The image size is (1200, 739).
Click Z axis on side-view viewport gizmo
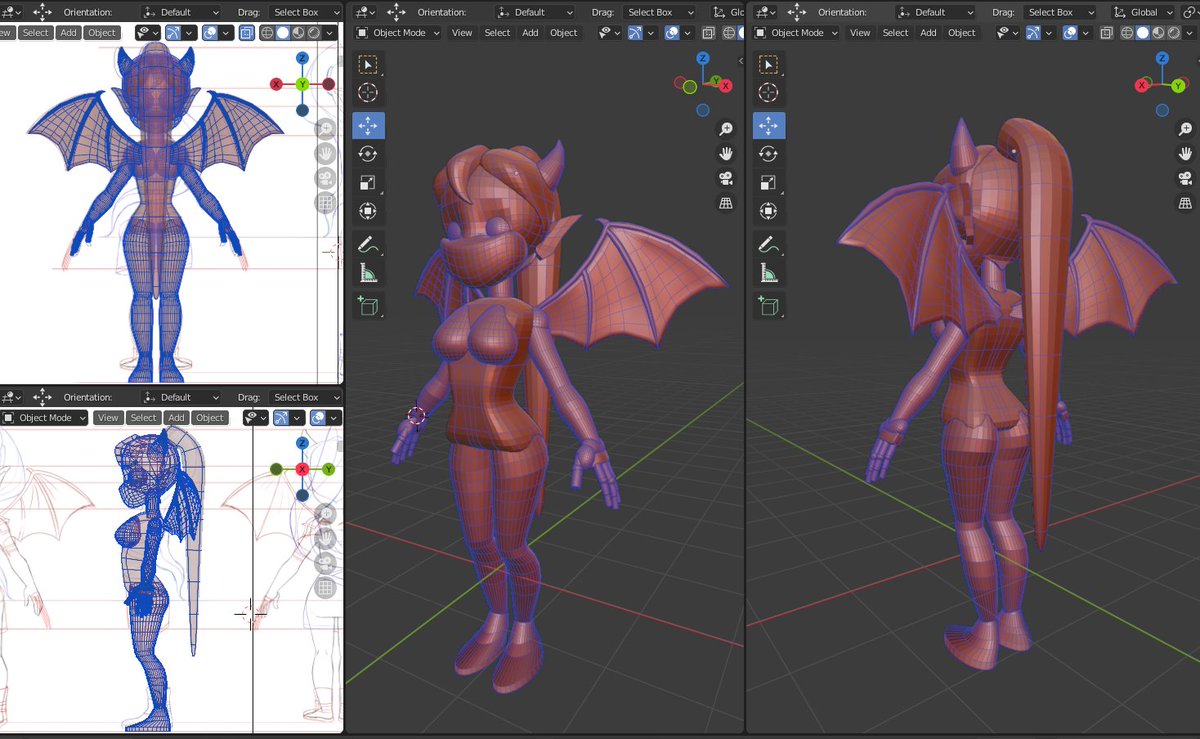(x=302, y=443)
